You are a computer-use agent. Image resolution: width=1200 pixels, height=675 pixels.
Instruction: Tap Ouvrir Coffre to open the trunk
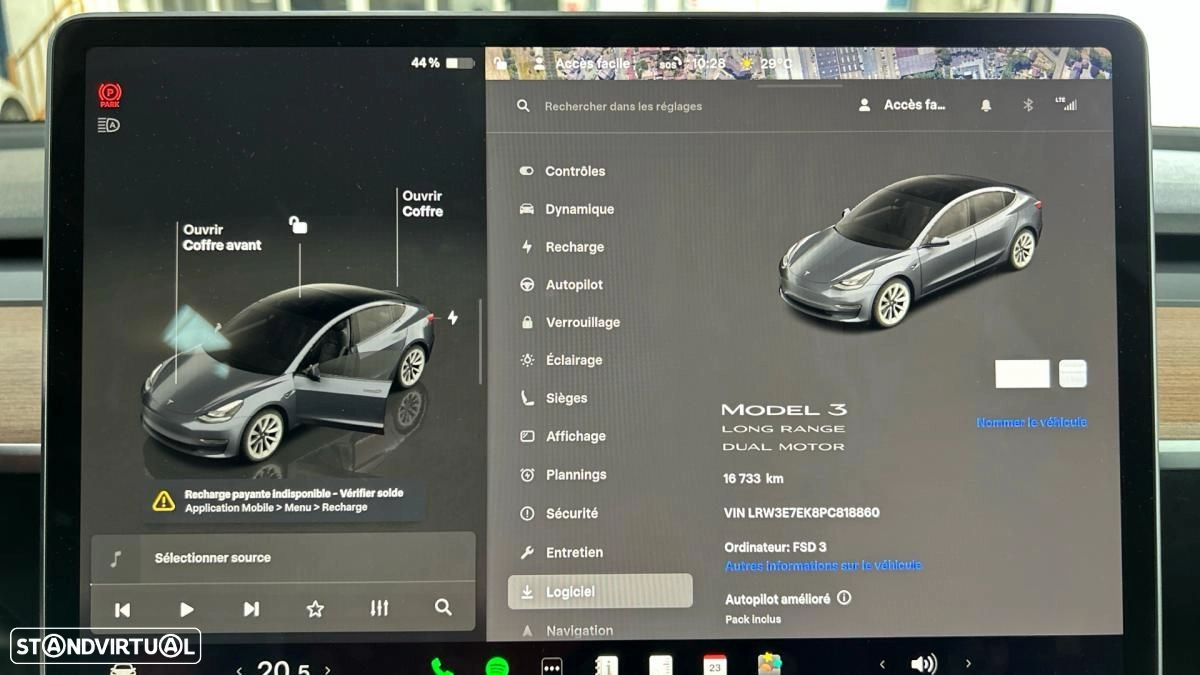423,203
